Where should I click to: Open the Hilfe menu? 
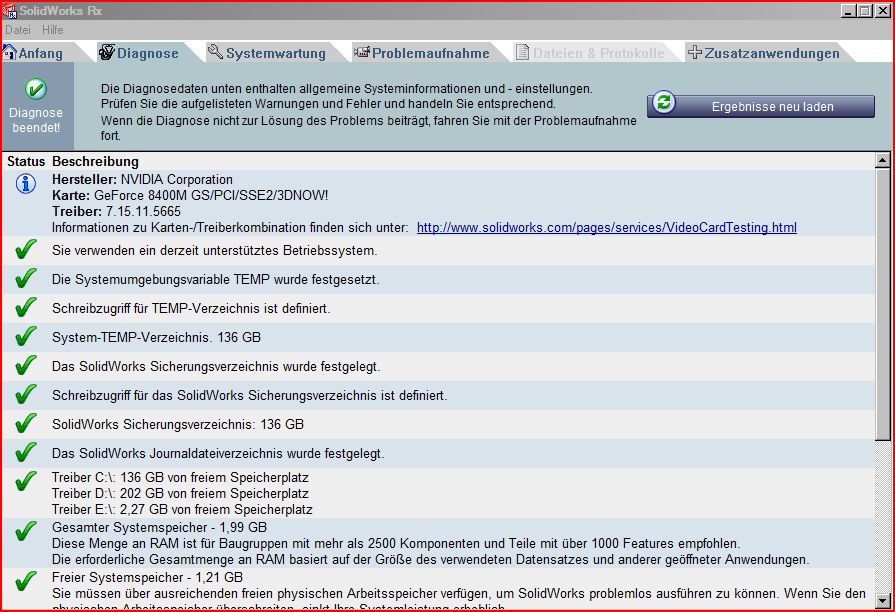pos(53,30)
